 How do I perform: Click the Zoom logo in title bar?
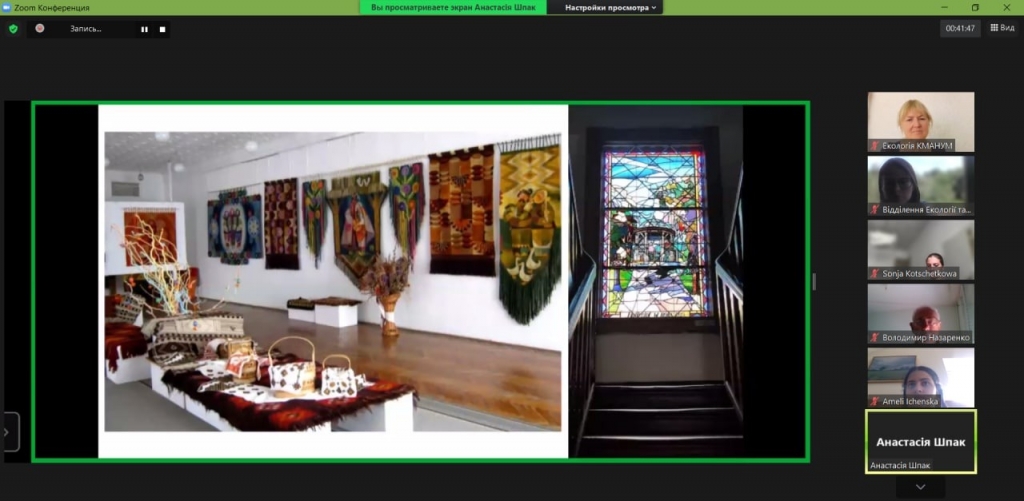click(x=7, y=7)
